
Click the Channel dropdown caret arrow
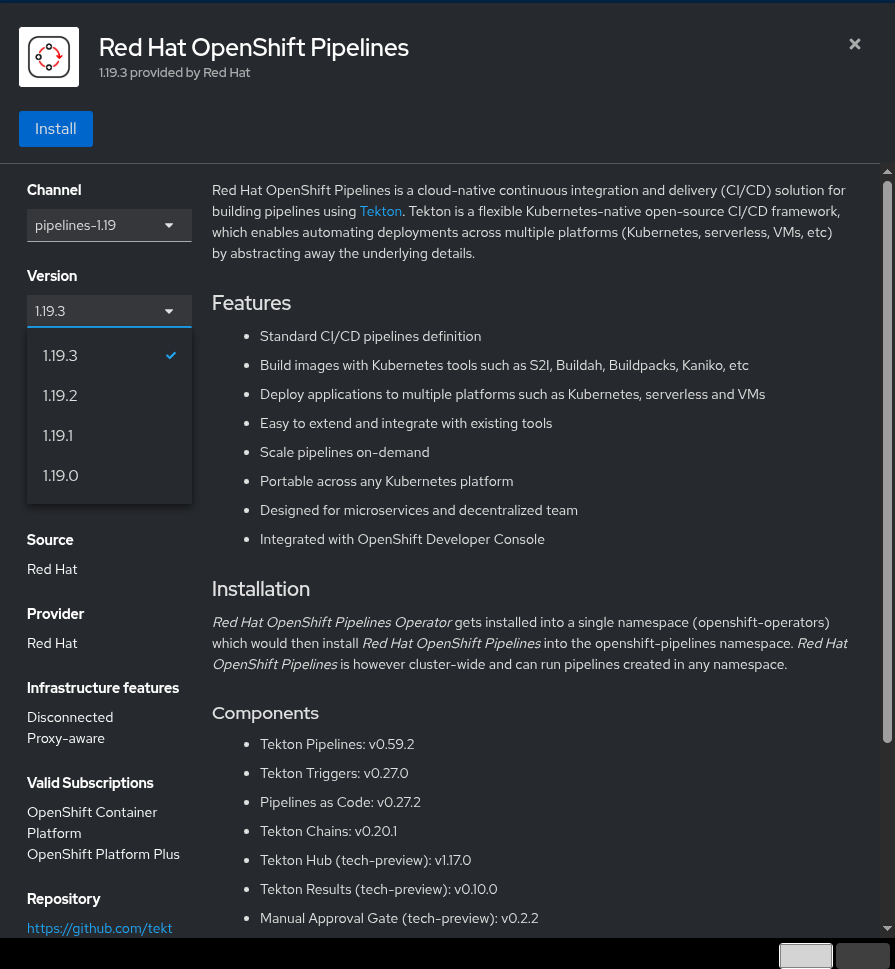(169, 225)
